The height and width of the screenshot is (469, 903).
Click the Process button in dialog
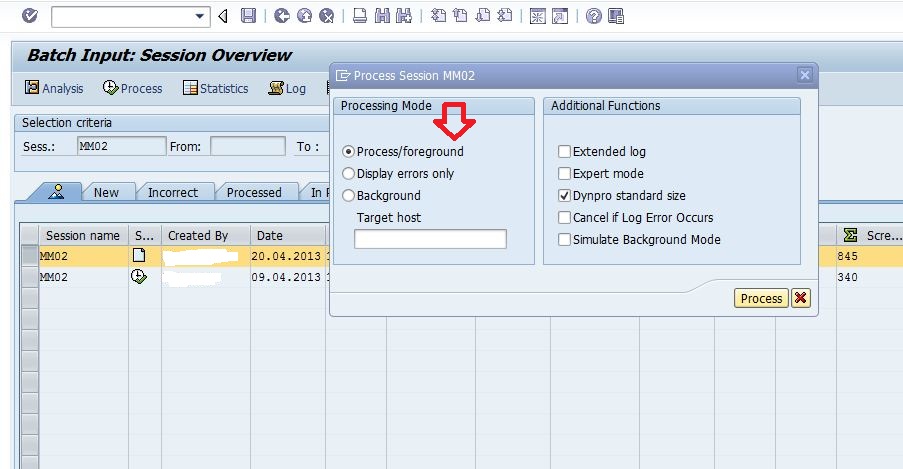click(761, 298)
